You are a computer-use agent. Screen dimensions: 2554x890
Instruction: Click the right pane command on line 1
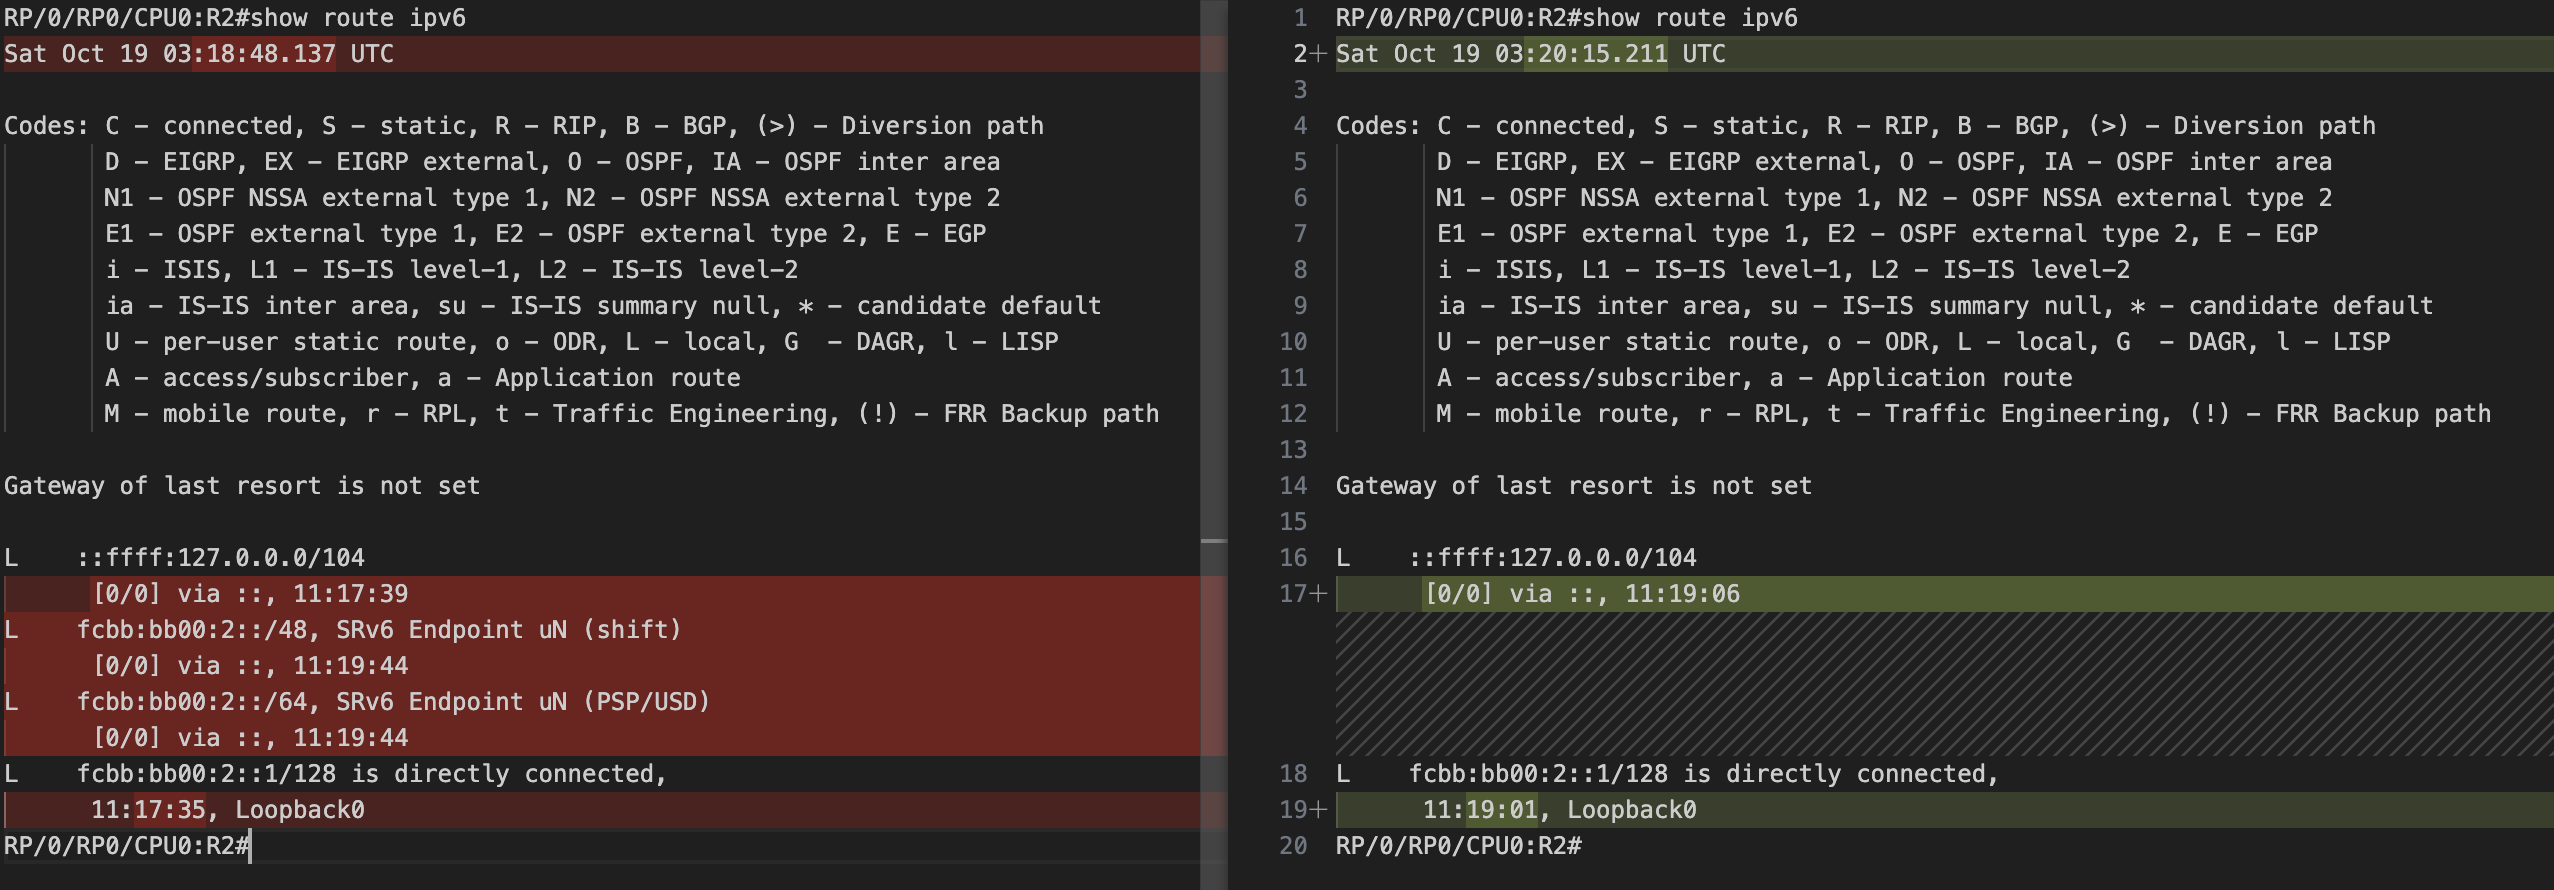coord(1567,18)
